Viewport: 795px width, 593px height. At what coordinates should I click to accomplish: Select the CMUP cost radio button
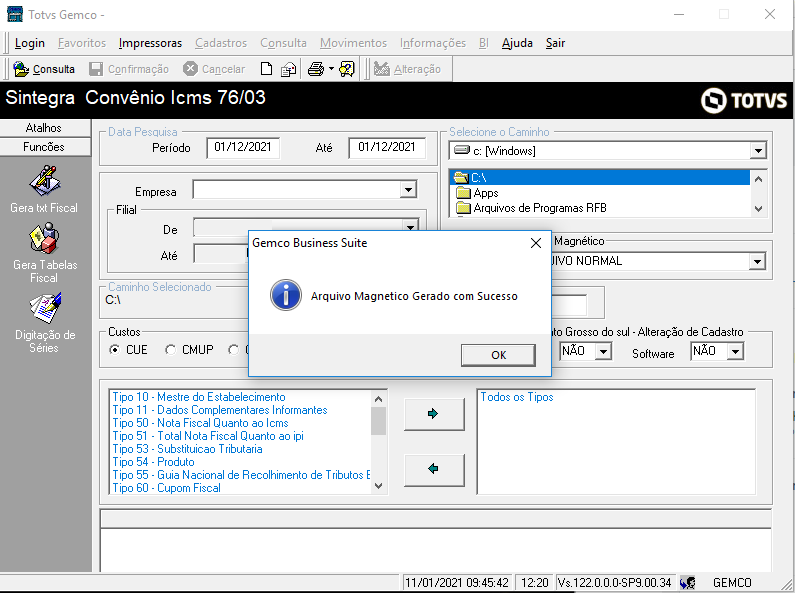pos(170,350)
